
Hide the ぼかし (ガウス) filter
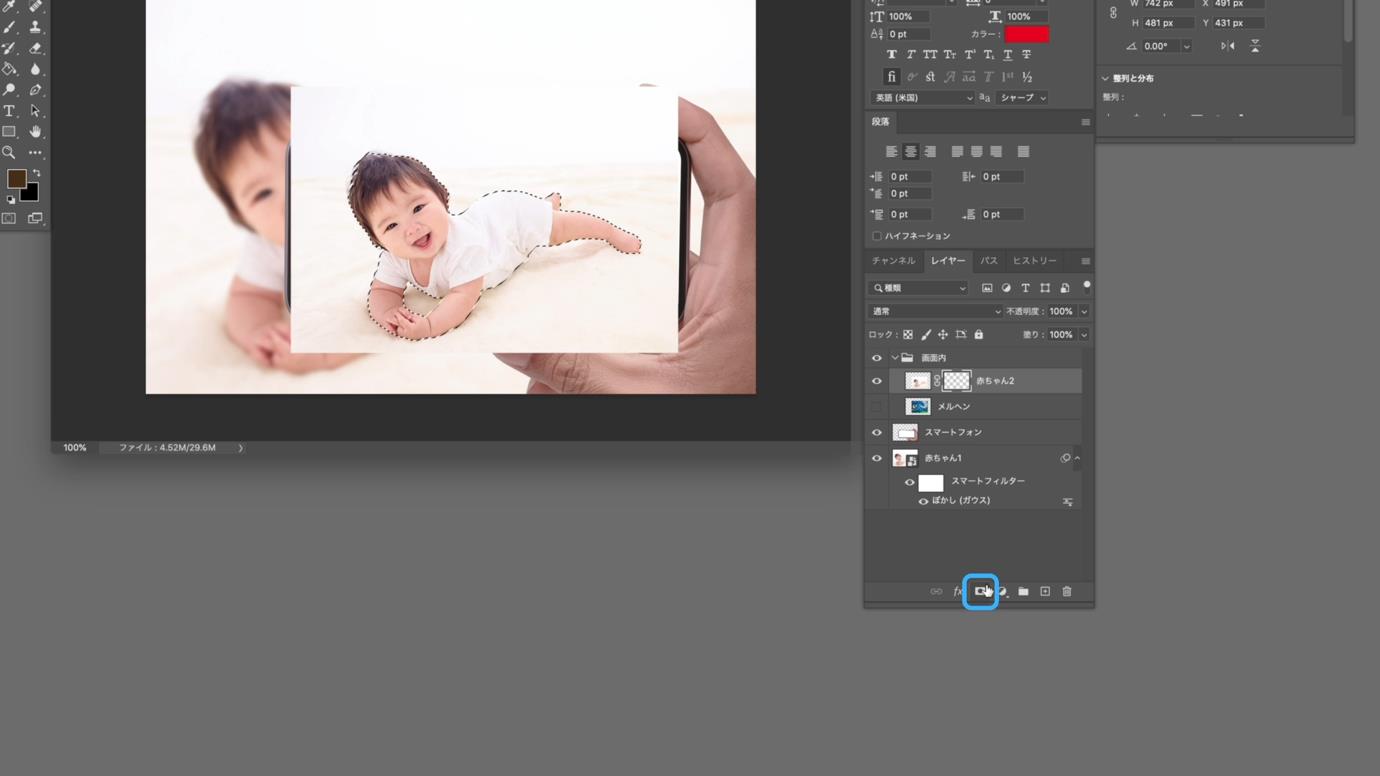pos(923,501)
